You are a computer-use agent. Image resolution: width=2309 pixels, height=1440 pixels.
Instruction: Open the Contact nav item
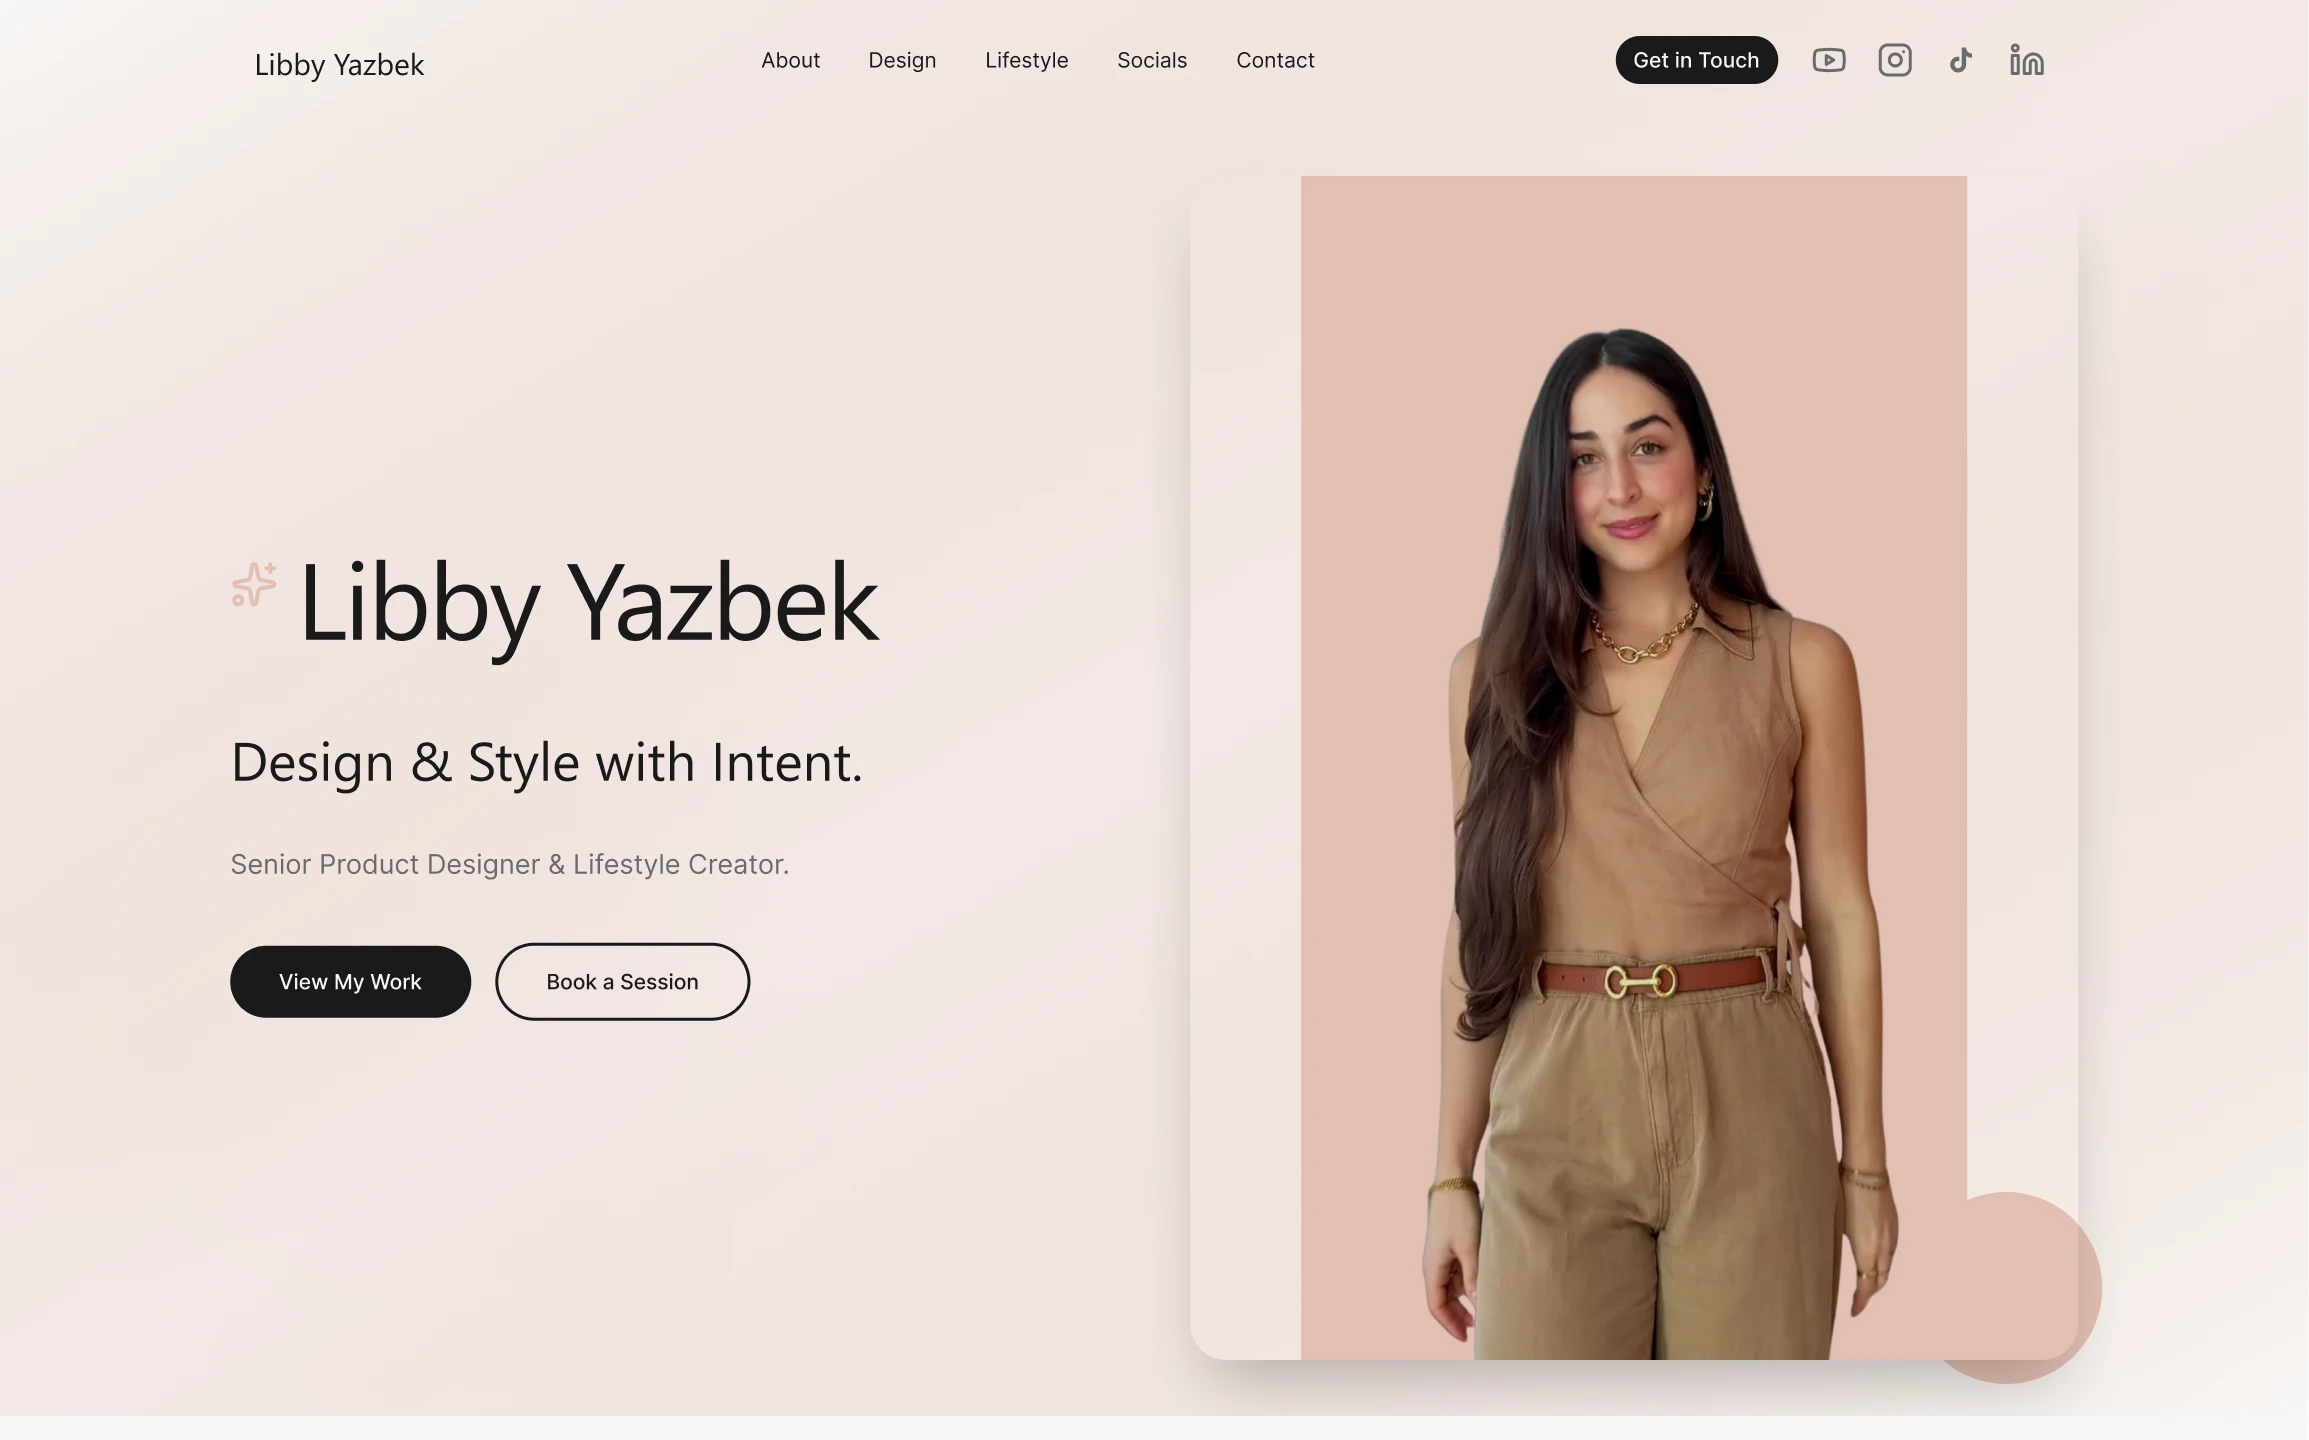[1275, 60]
